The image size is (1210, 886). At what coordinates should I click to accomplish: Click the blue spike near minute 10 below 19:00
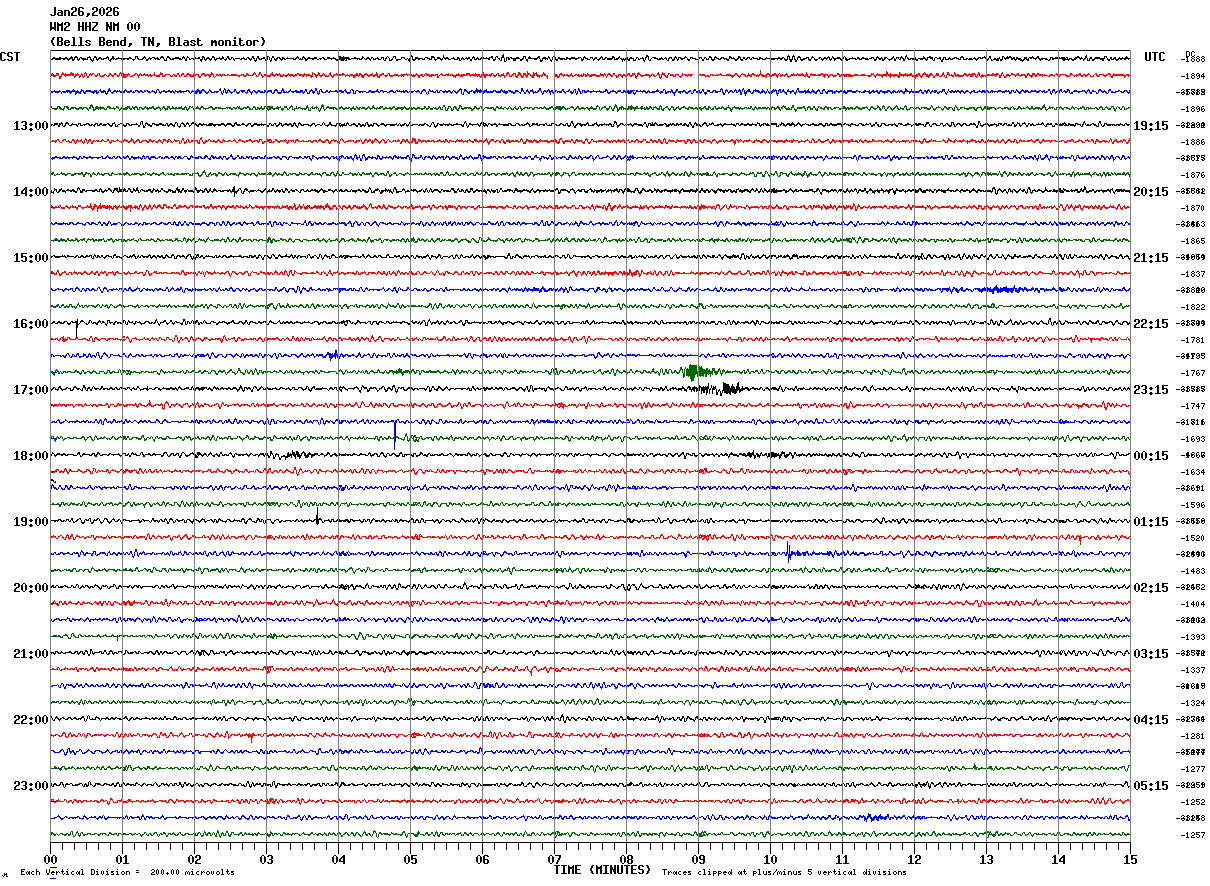(789, 552)
